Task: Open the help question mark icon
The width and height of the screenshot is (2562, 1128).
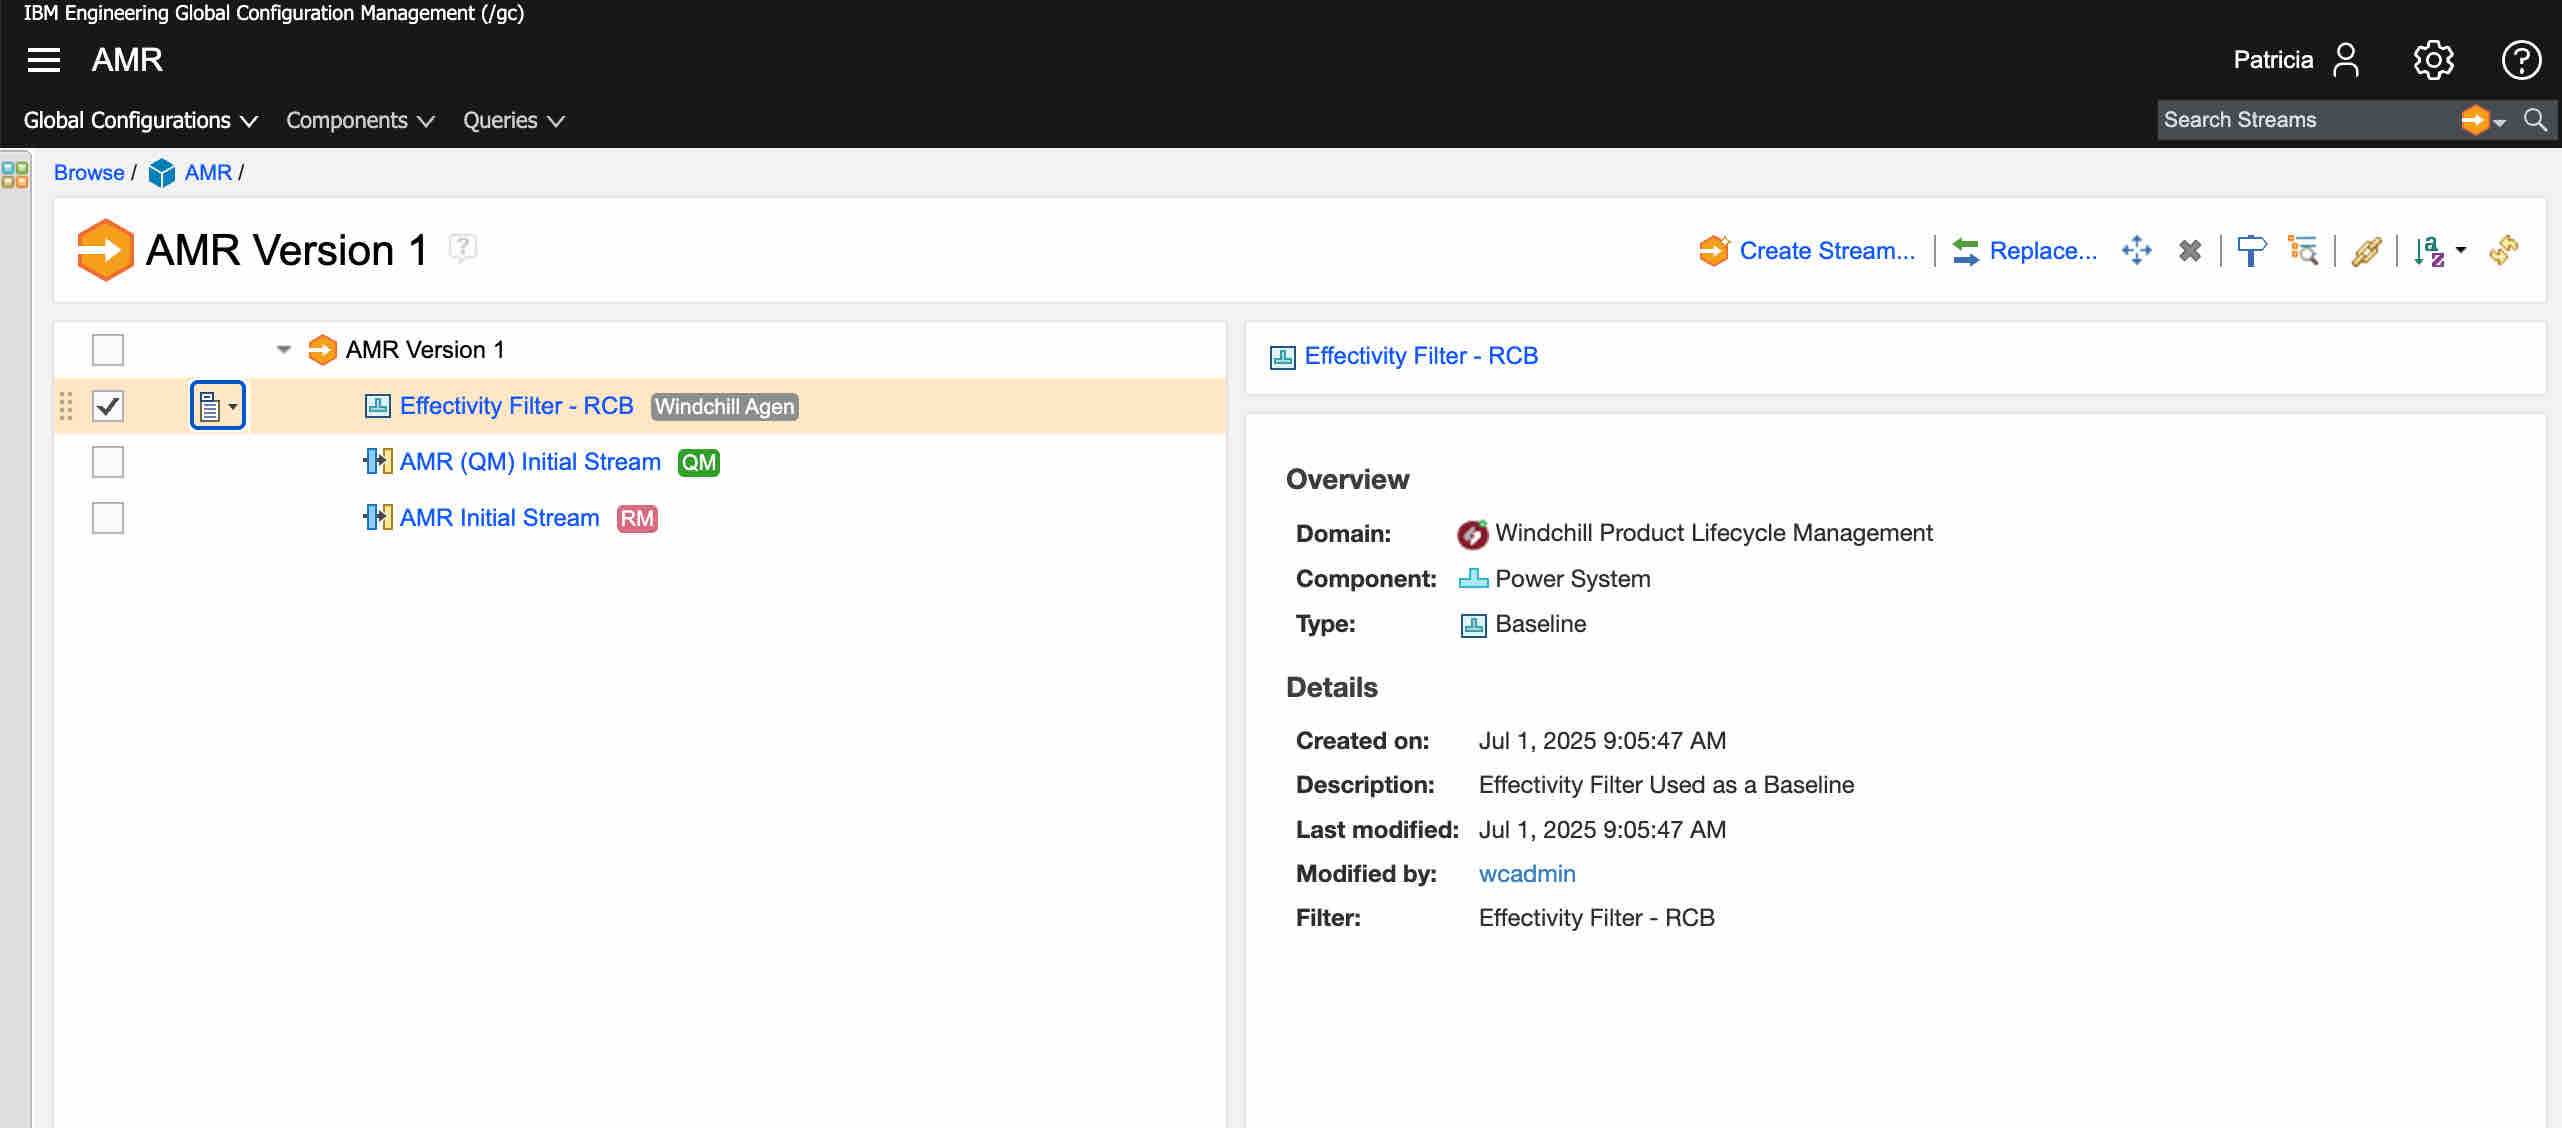Action: coord(2520,60)
